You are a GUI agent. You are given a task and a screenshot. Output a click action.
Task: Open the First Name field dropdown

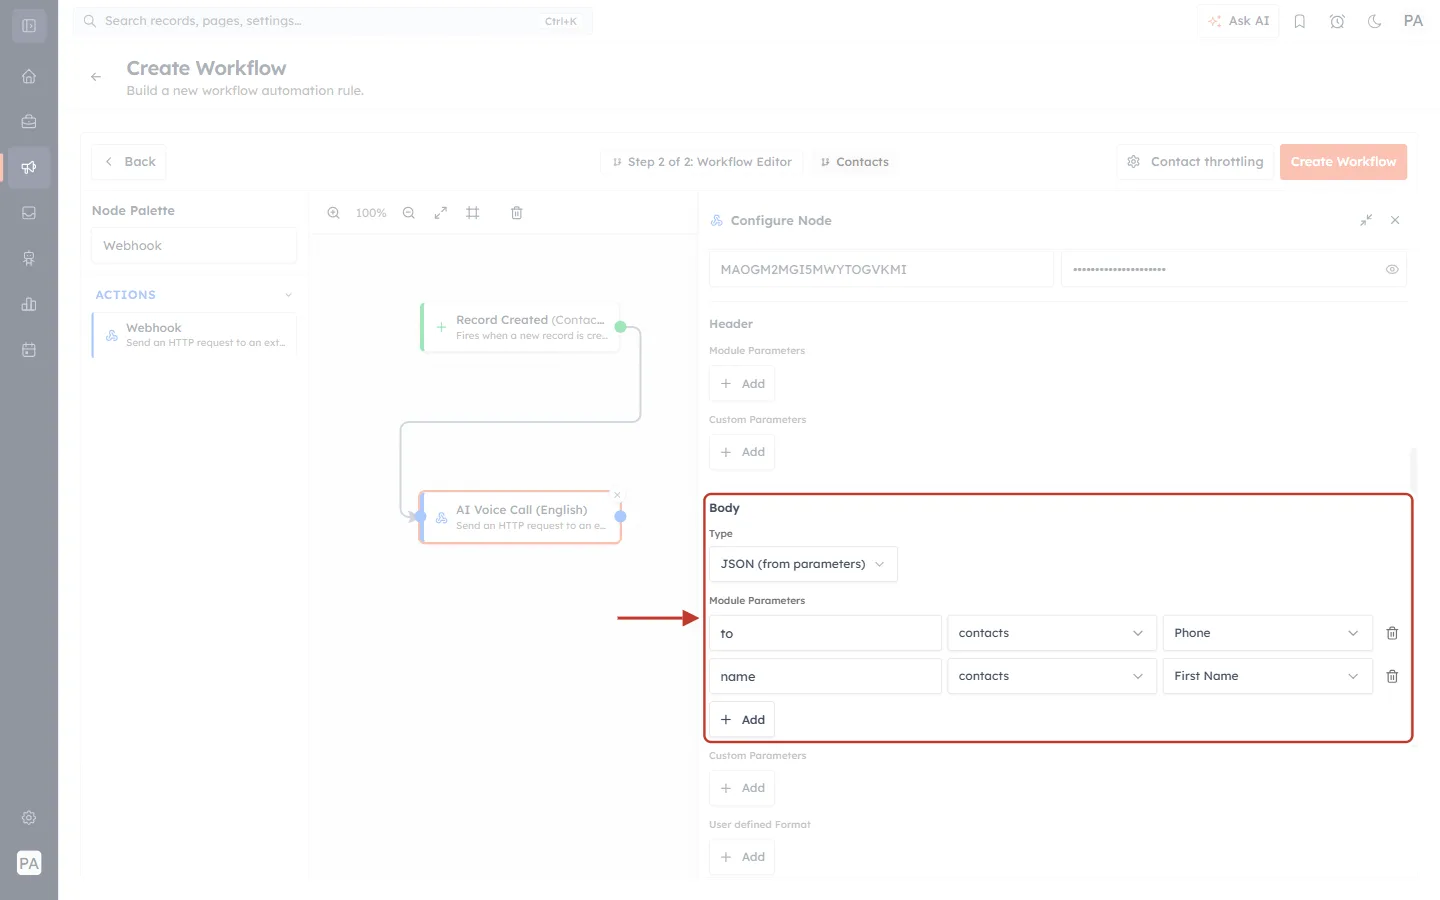click(1267, 676)
